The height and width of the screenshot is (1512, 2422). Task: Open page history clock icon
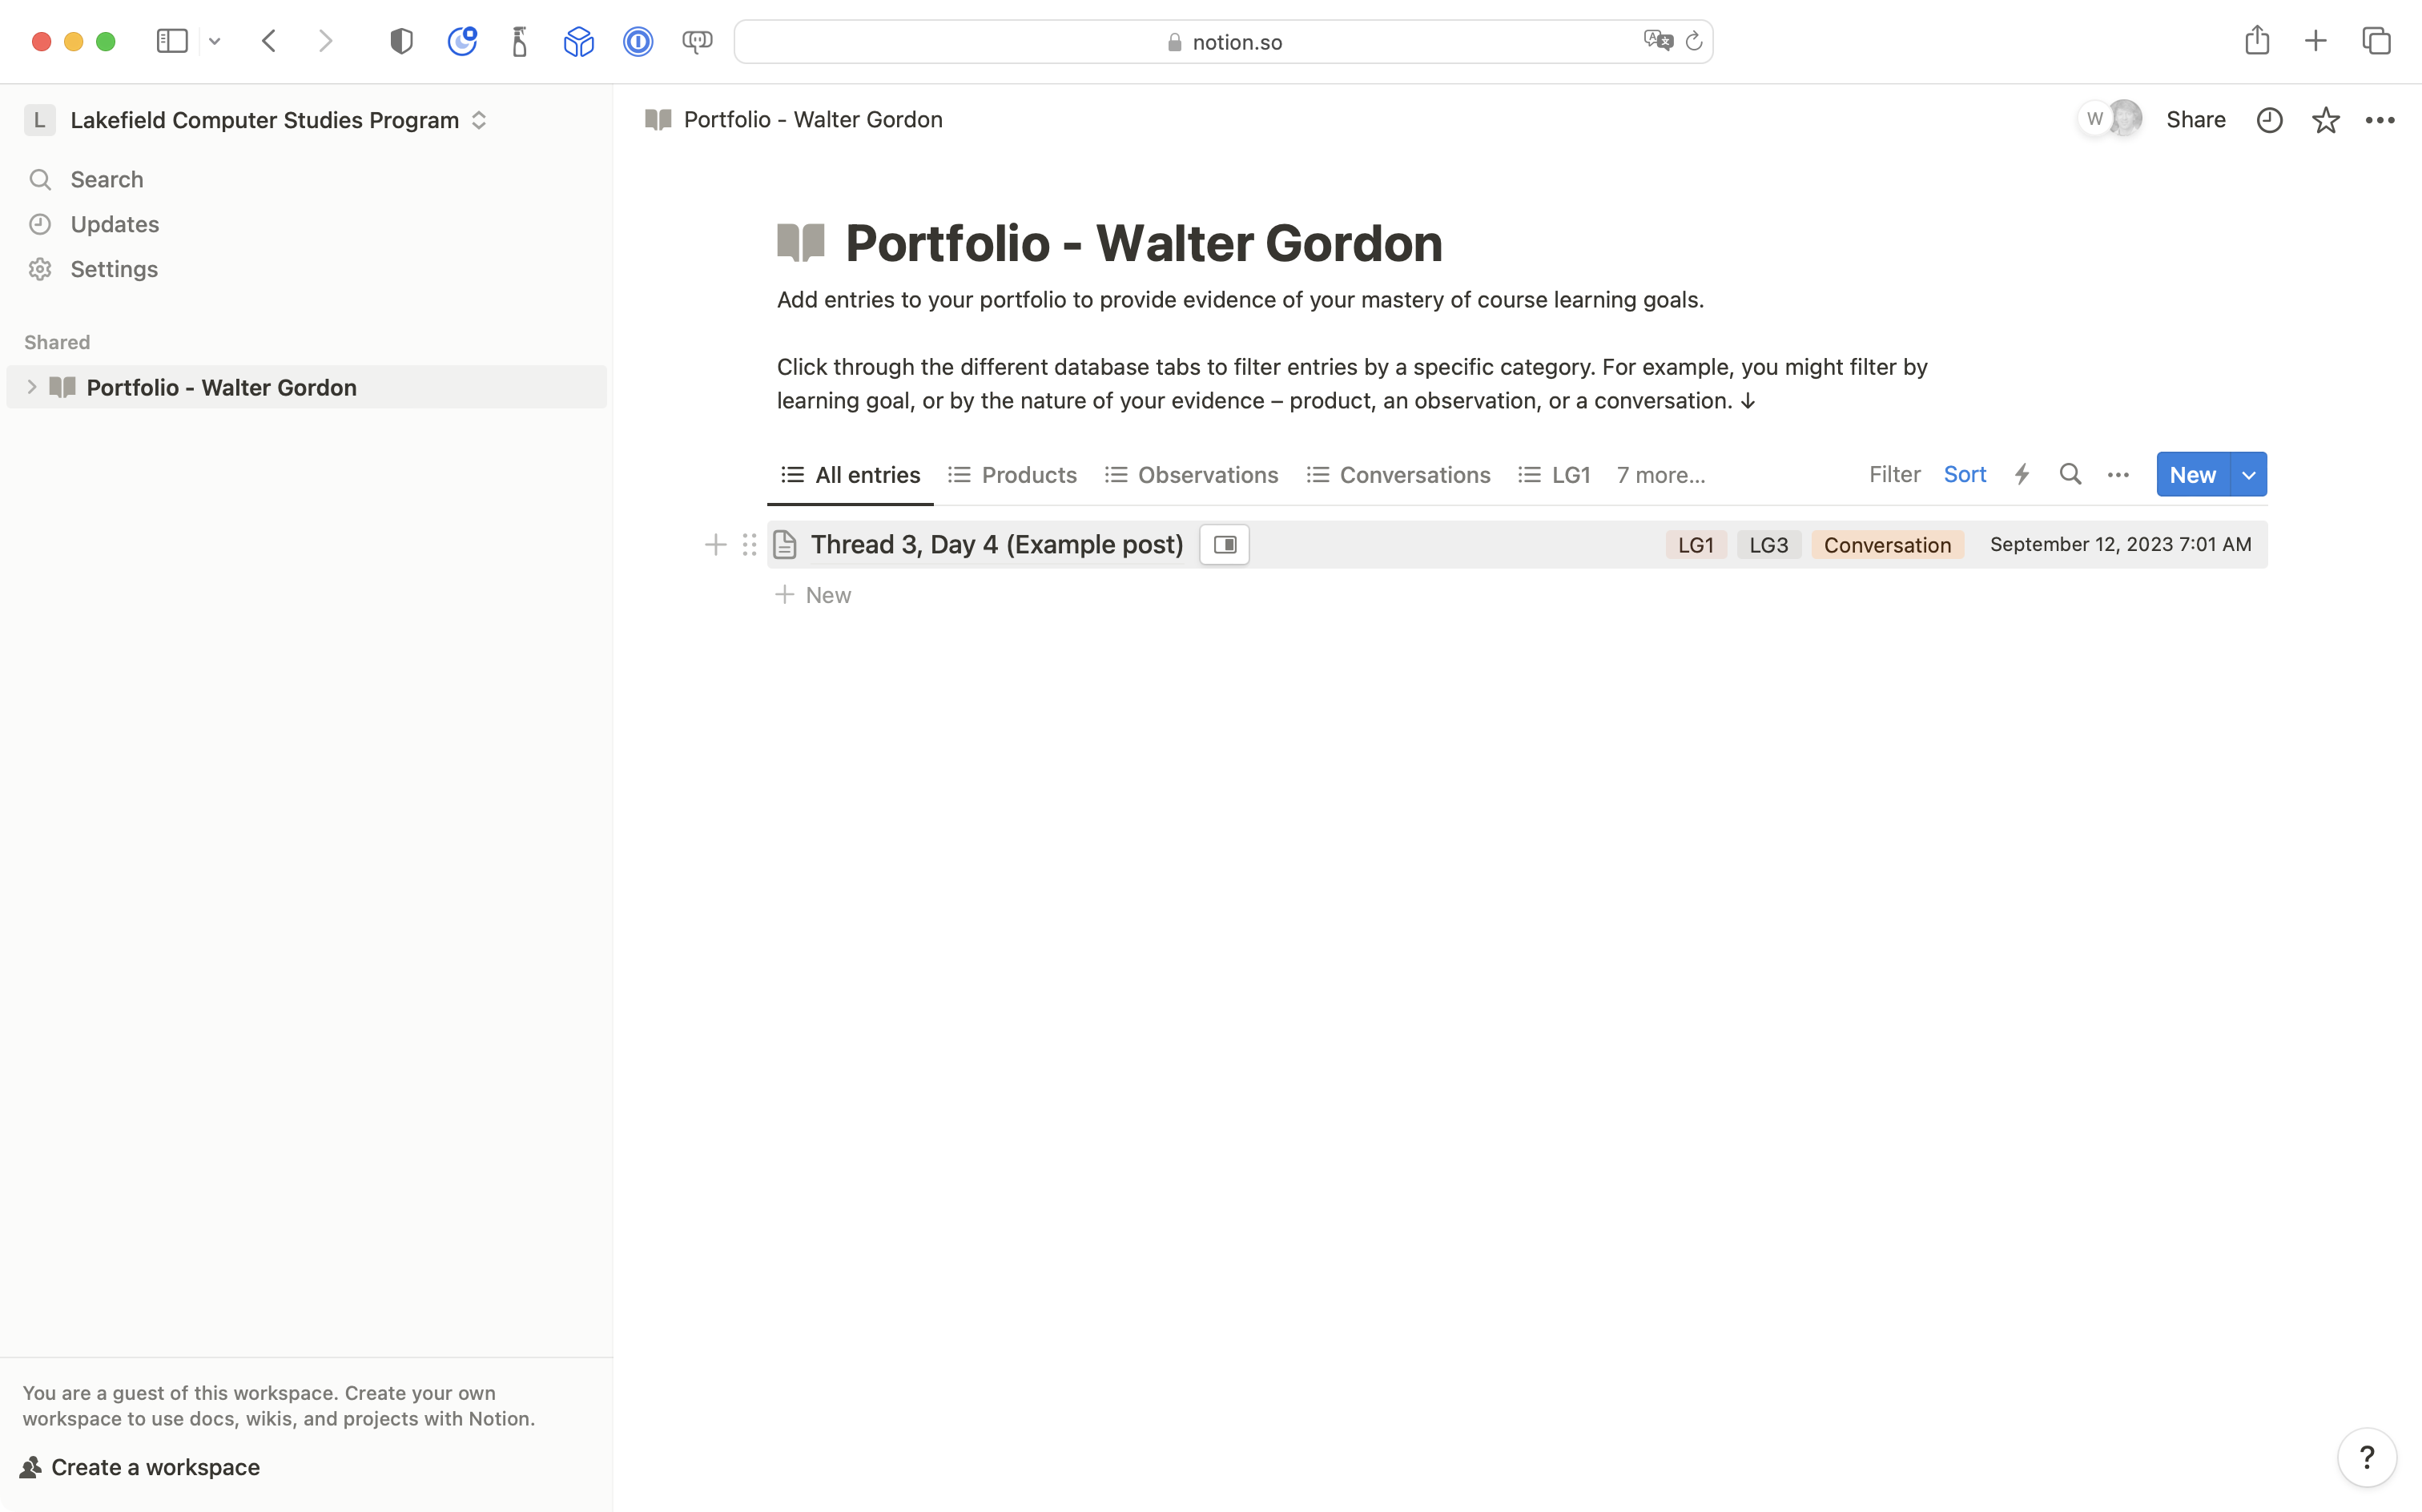2269,119
